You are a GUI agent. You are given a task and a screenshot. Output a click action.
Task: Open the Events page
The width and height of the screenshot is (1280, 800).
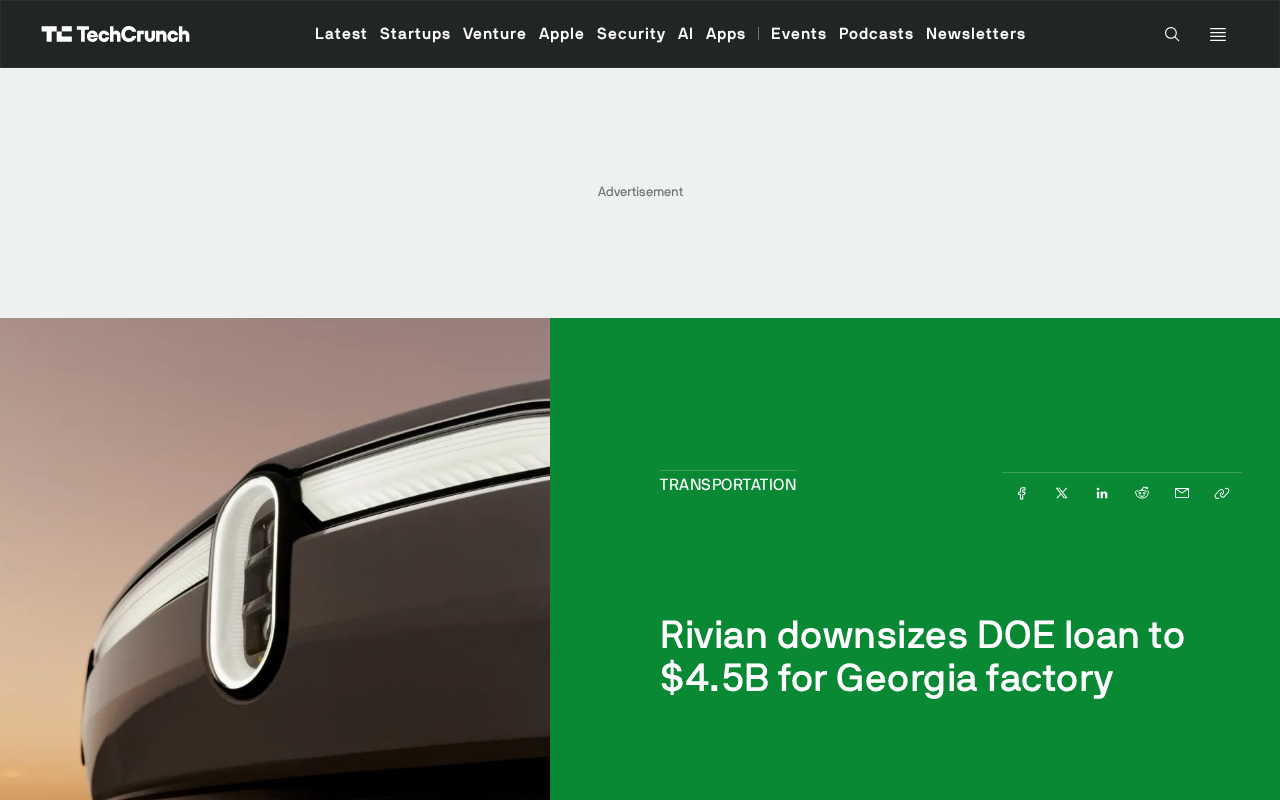pos(799,34)
